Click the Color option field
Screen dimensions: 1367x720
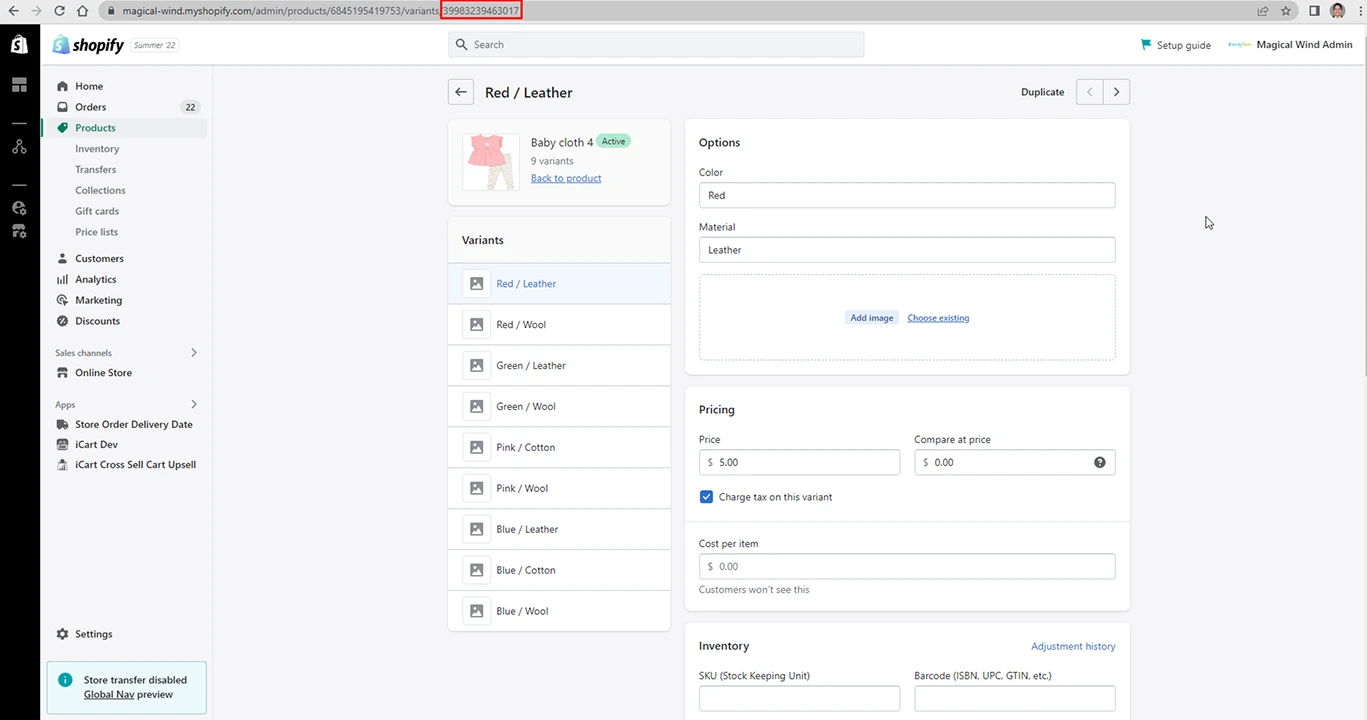pos(907,195)
